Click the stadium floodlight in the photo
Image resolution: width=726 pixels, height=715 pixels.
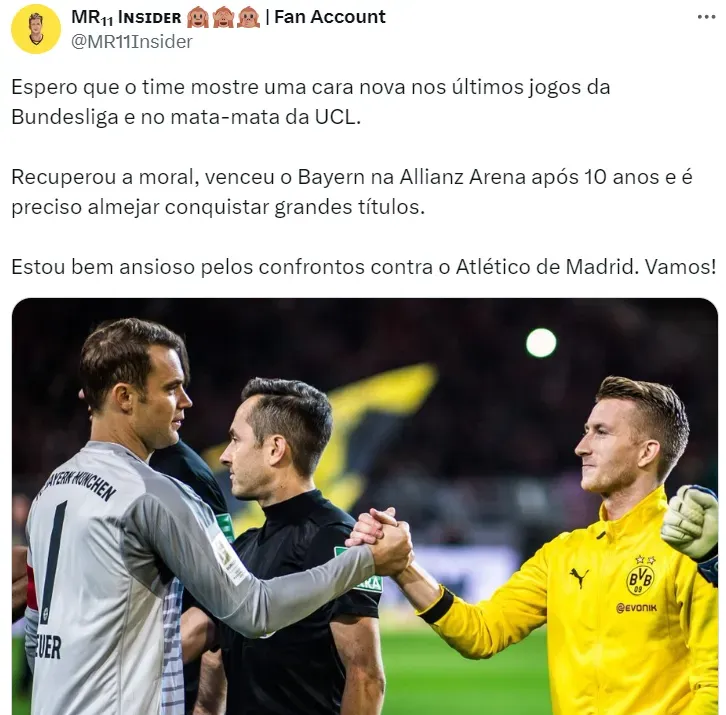tap(541, 343)
